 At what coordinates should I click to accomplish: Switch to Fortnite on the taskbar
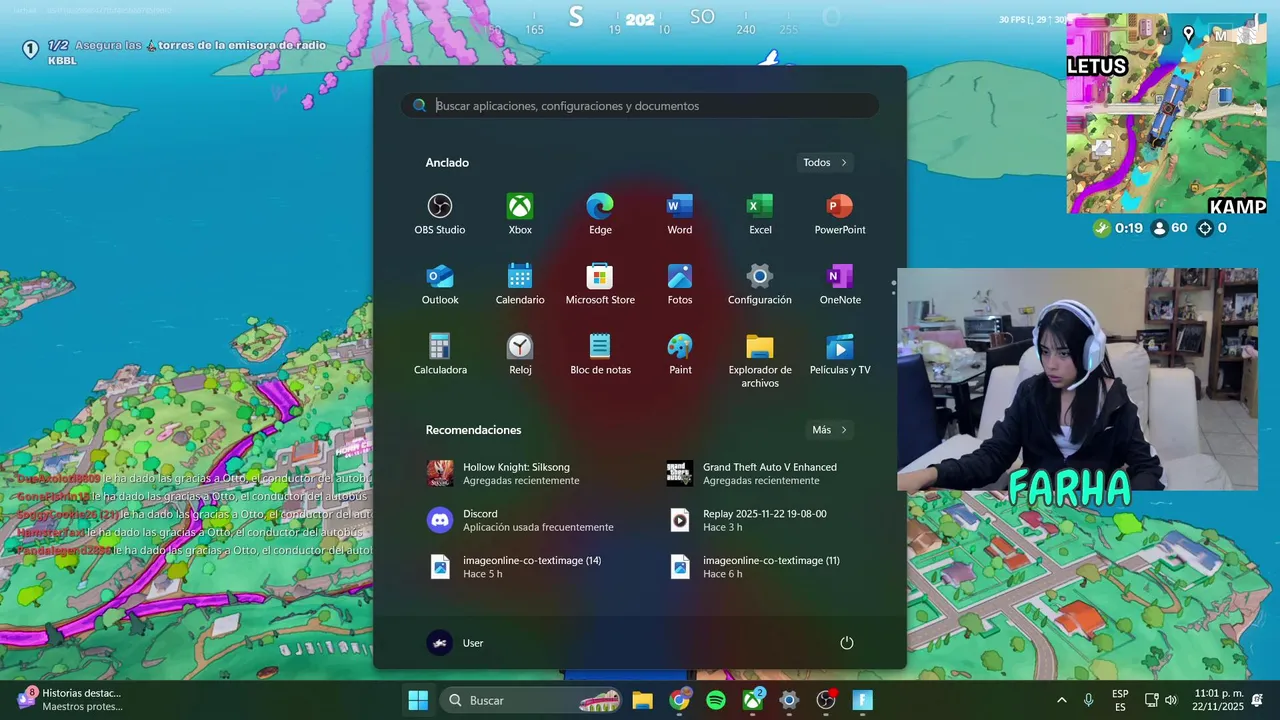863,700
